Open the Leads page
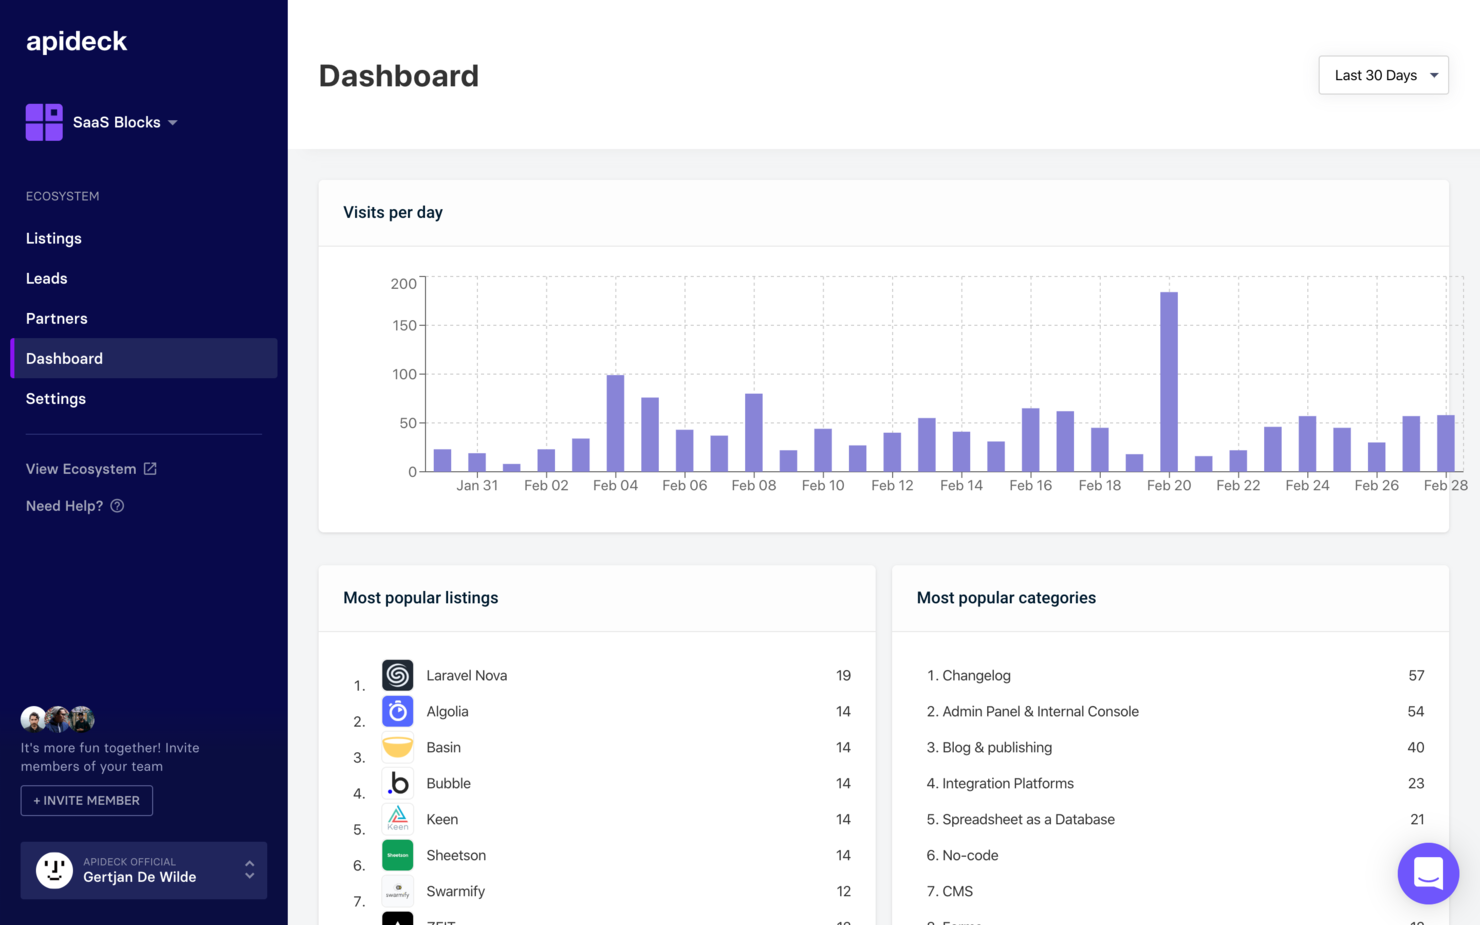 (46, 278)
